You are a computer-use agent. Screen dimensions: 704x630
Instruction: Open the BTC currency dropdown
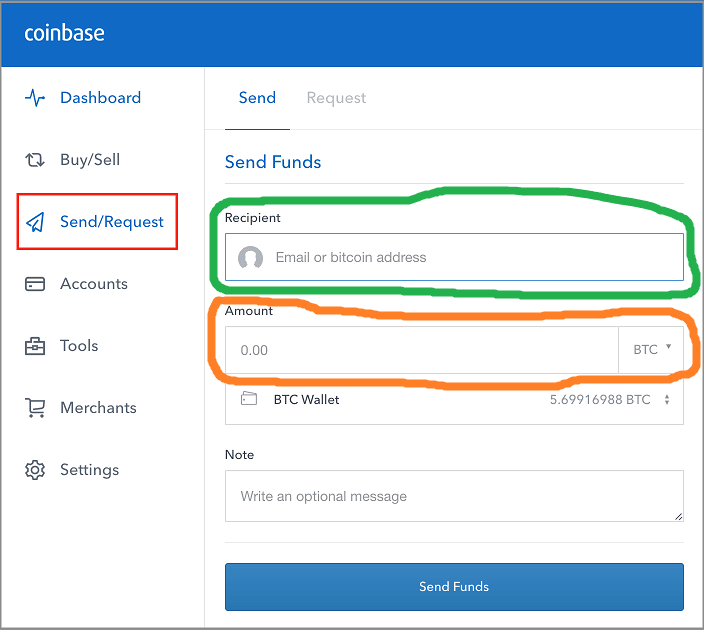(x=651, y=349)
